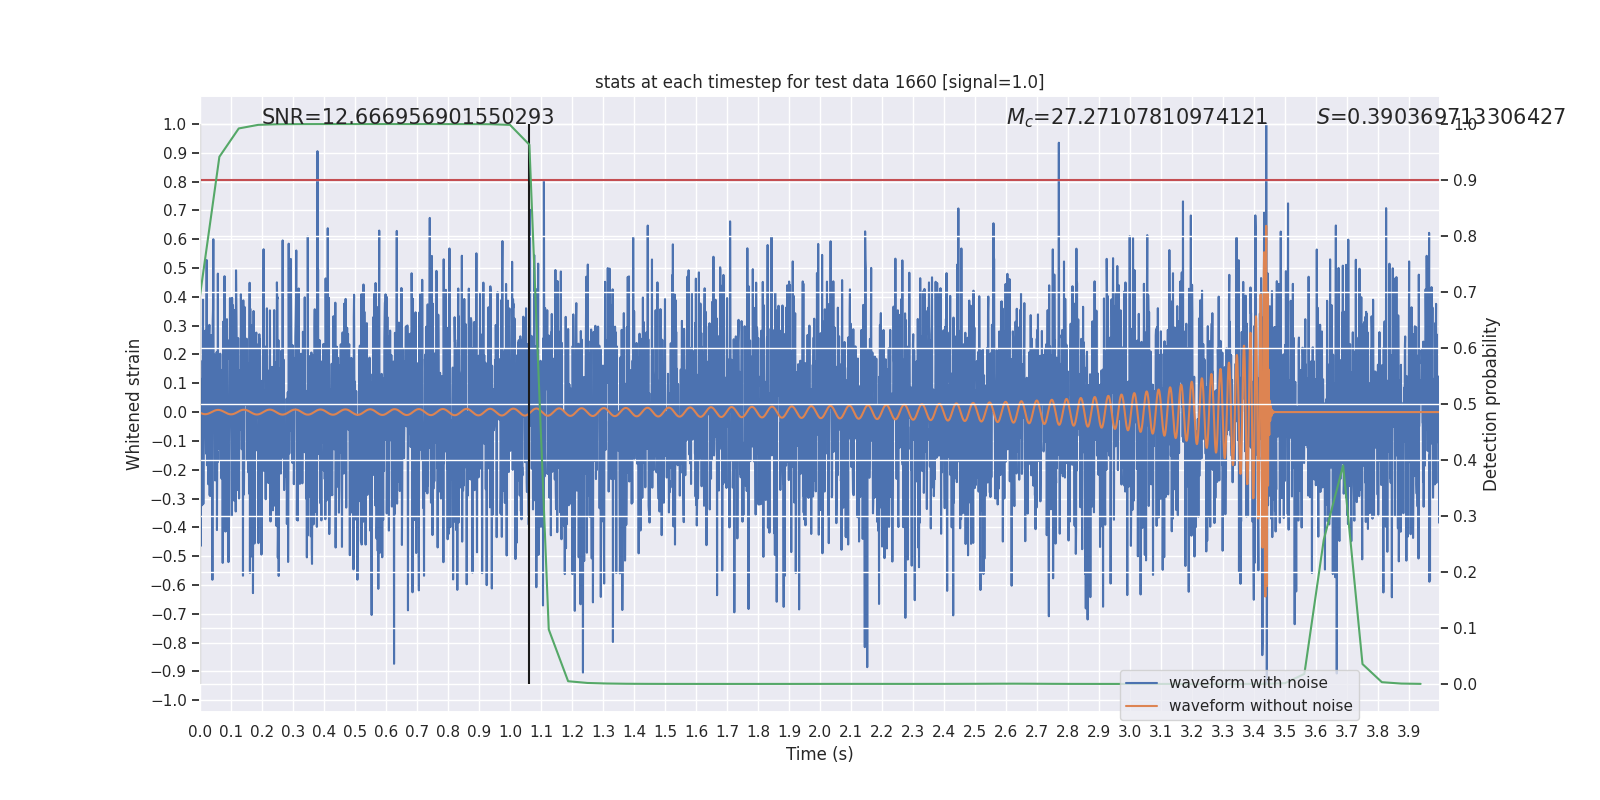This screenshot has width=1600, height=800.
Task: Click the −1.0 tick label on the strain axis
Action: (169, 700)
